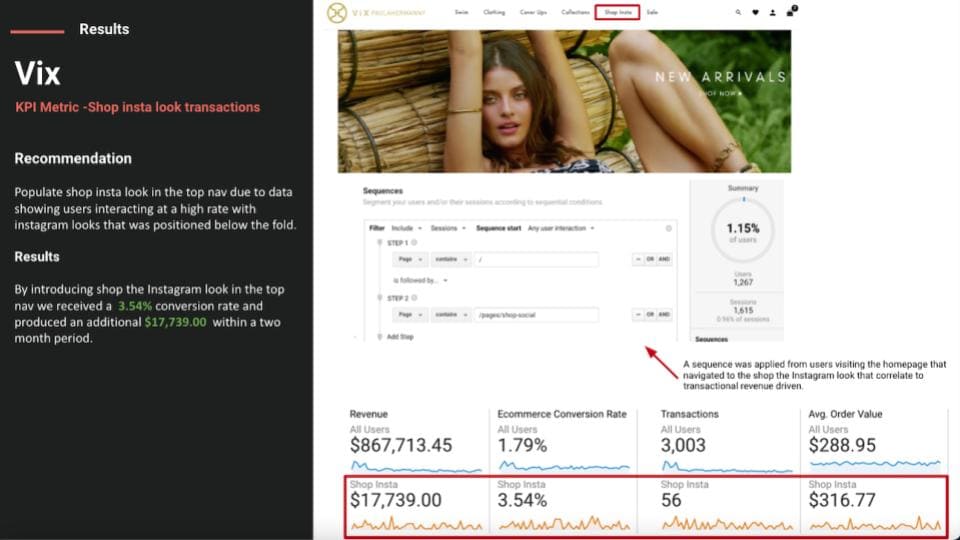Open the Sale menu item

pos(652,12)
